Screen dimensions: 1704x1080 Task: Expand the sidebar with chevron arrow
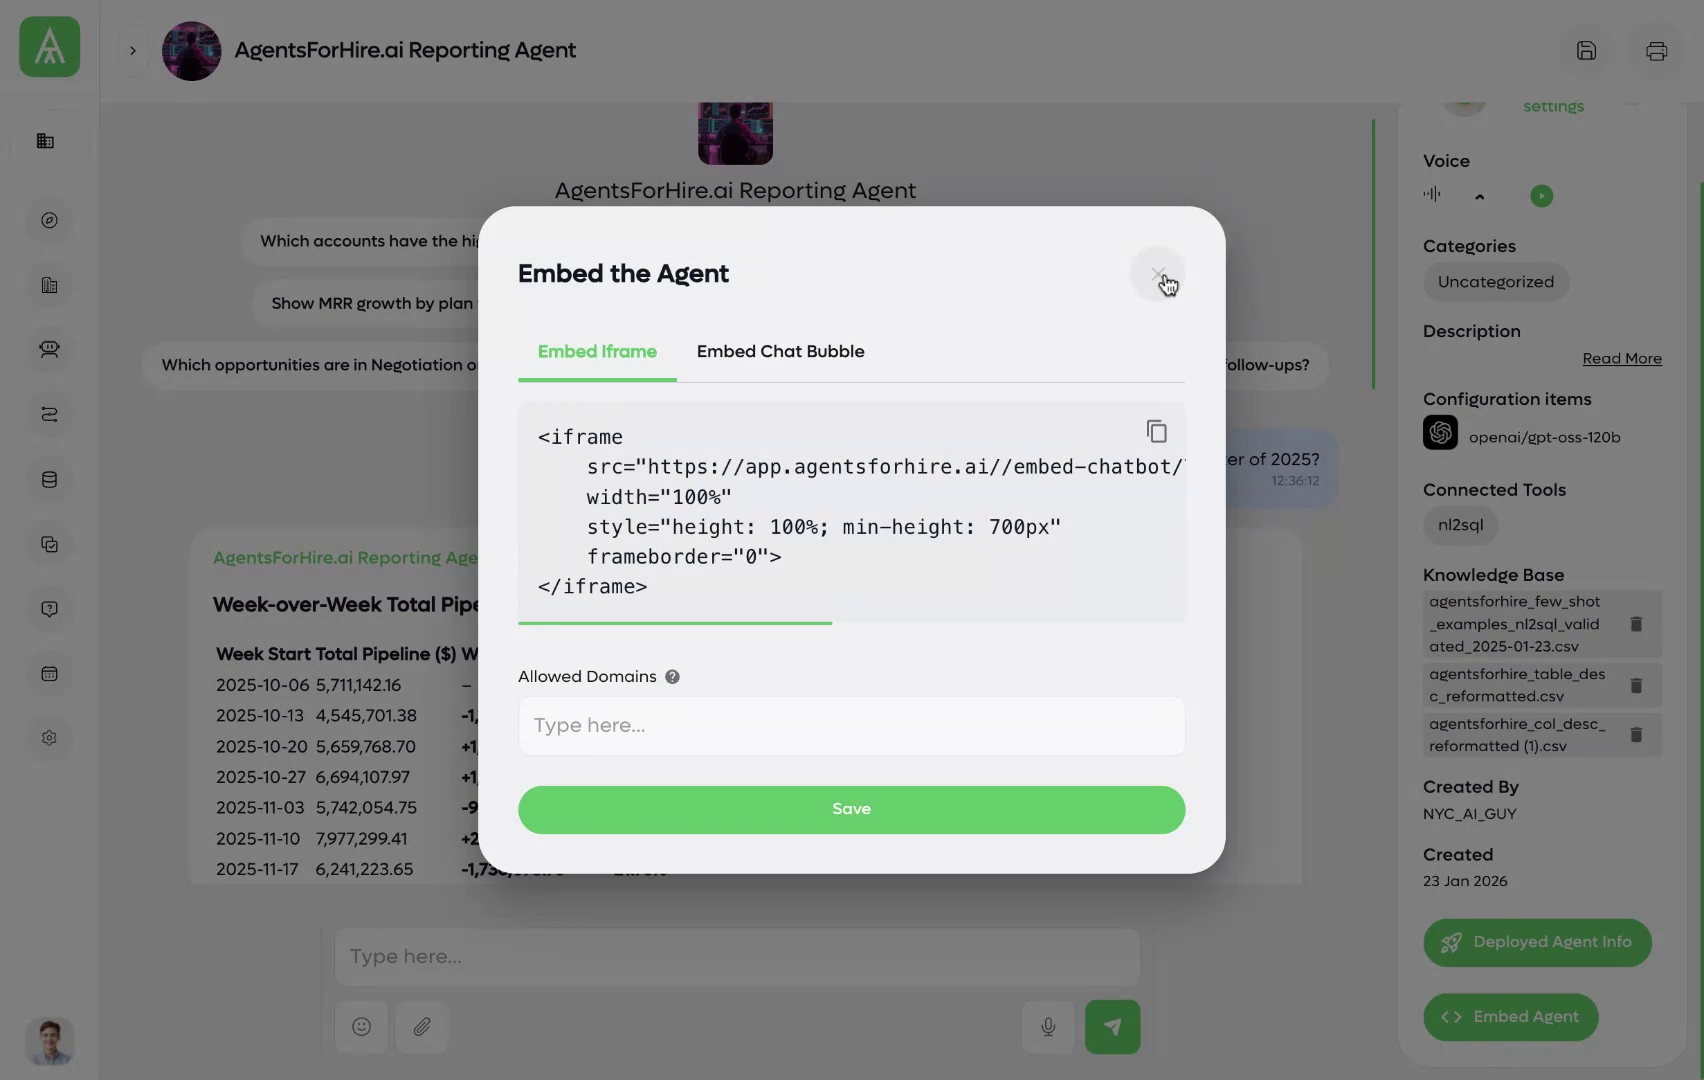[132, 50]
